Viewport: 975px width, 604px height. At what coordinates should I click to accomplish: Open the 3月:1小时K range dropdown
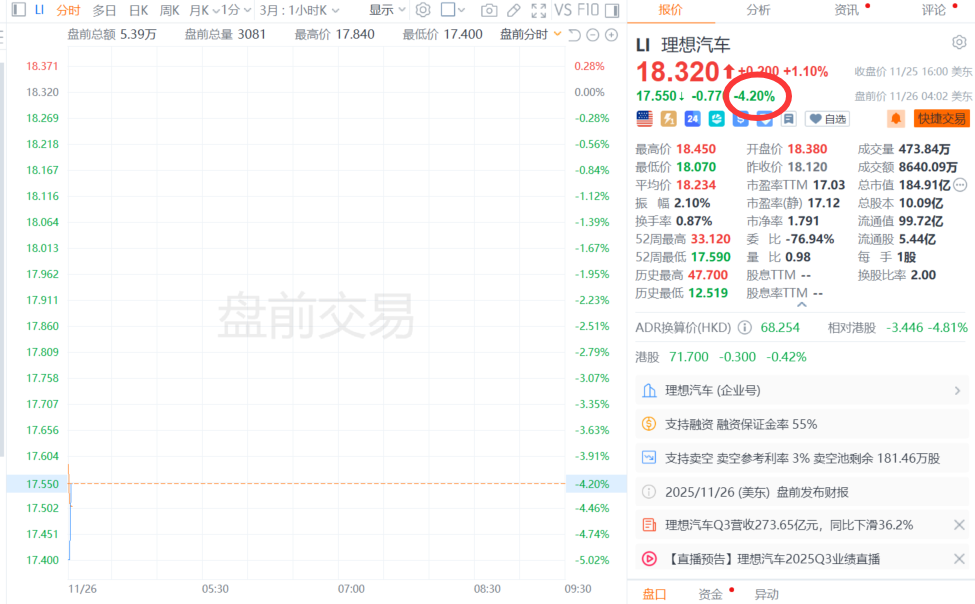[x=300, y=10]
